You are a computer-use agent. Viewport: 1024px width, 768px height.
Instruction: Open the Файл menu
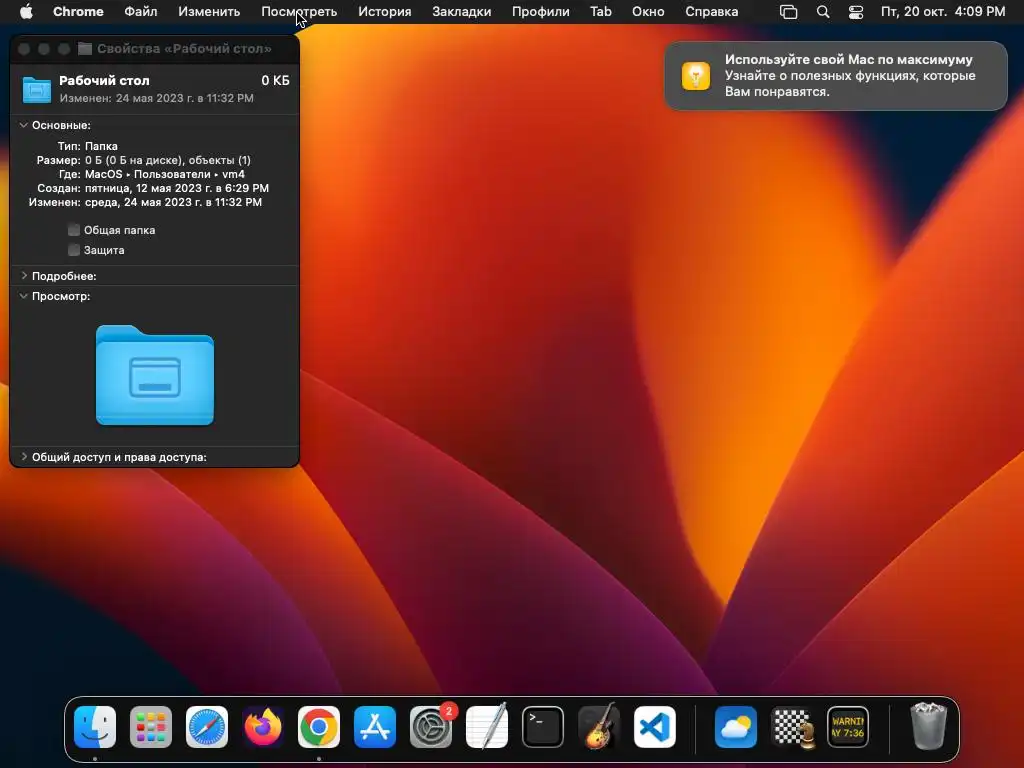point(140,12)
